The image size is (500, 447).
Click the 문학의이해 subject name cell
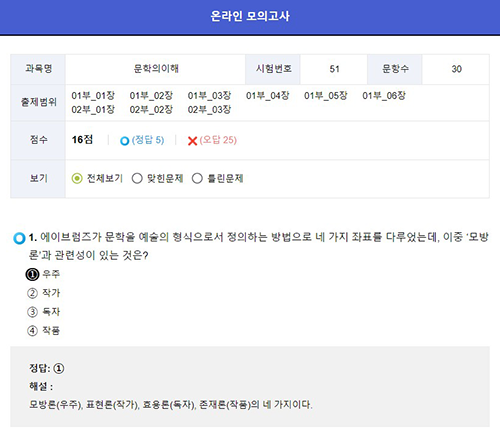point(156,69)
